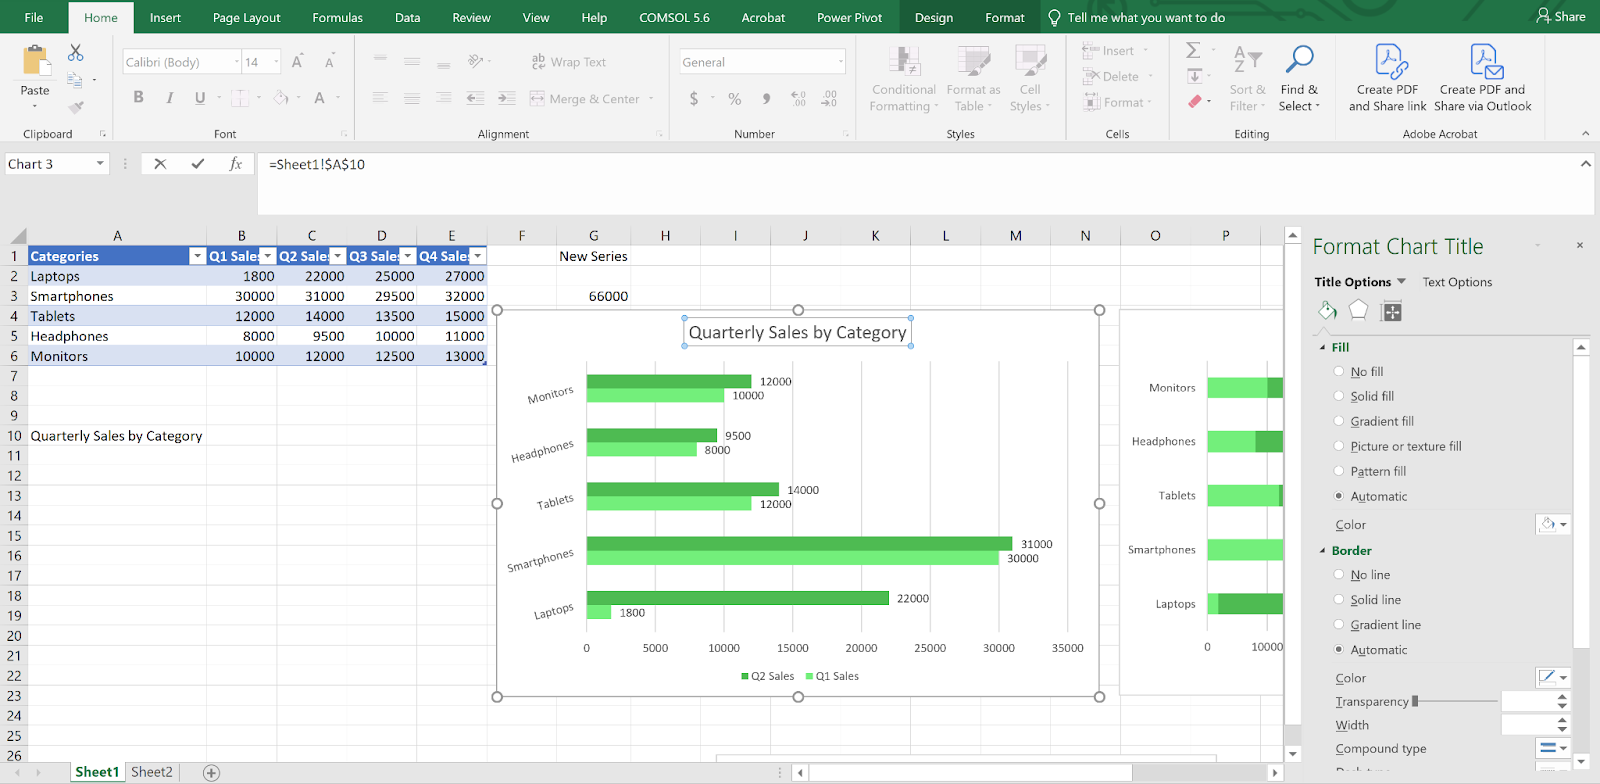1600x784 pixels.
Task: Click Tell me what you want to do
Action: point(1136,17)
